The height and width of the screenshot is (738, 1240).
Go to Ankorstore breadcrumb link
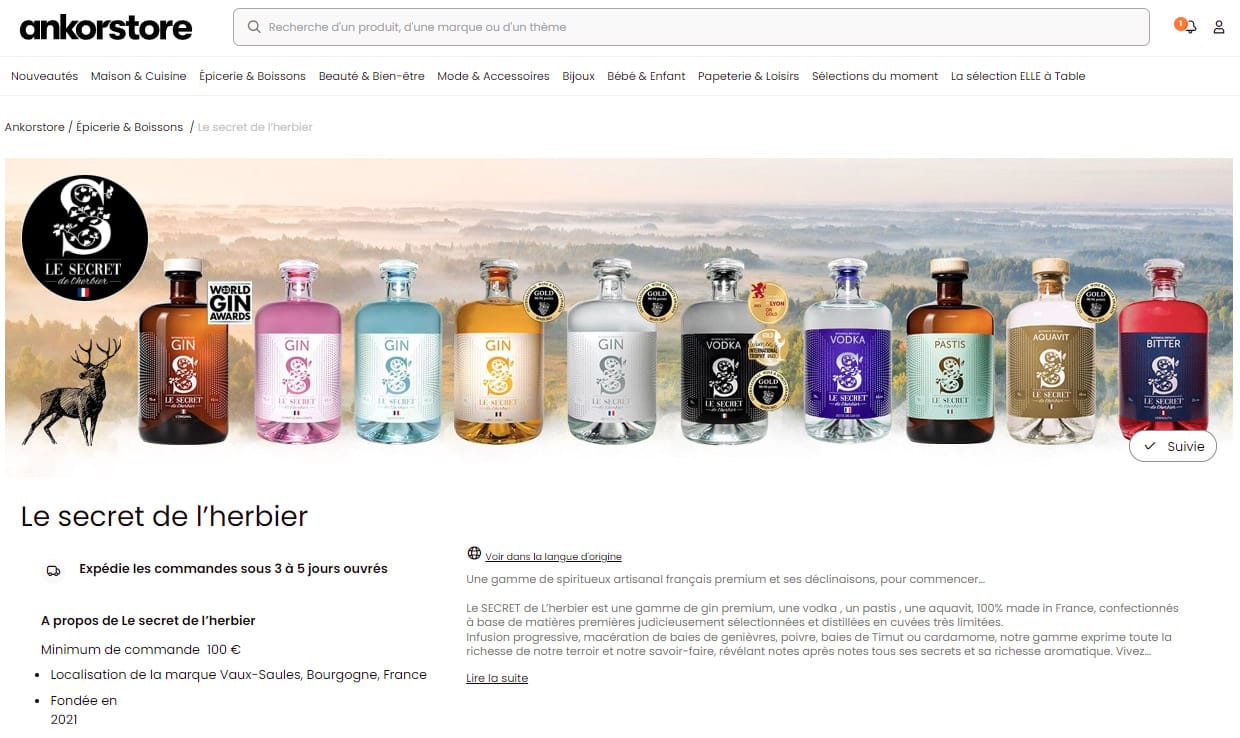click(34, 127)
